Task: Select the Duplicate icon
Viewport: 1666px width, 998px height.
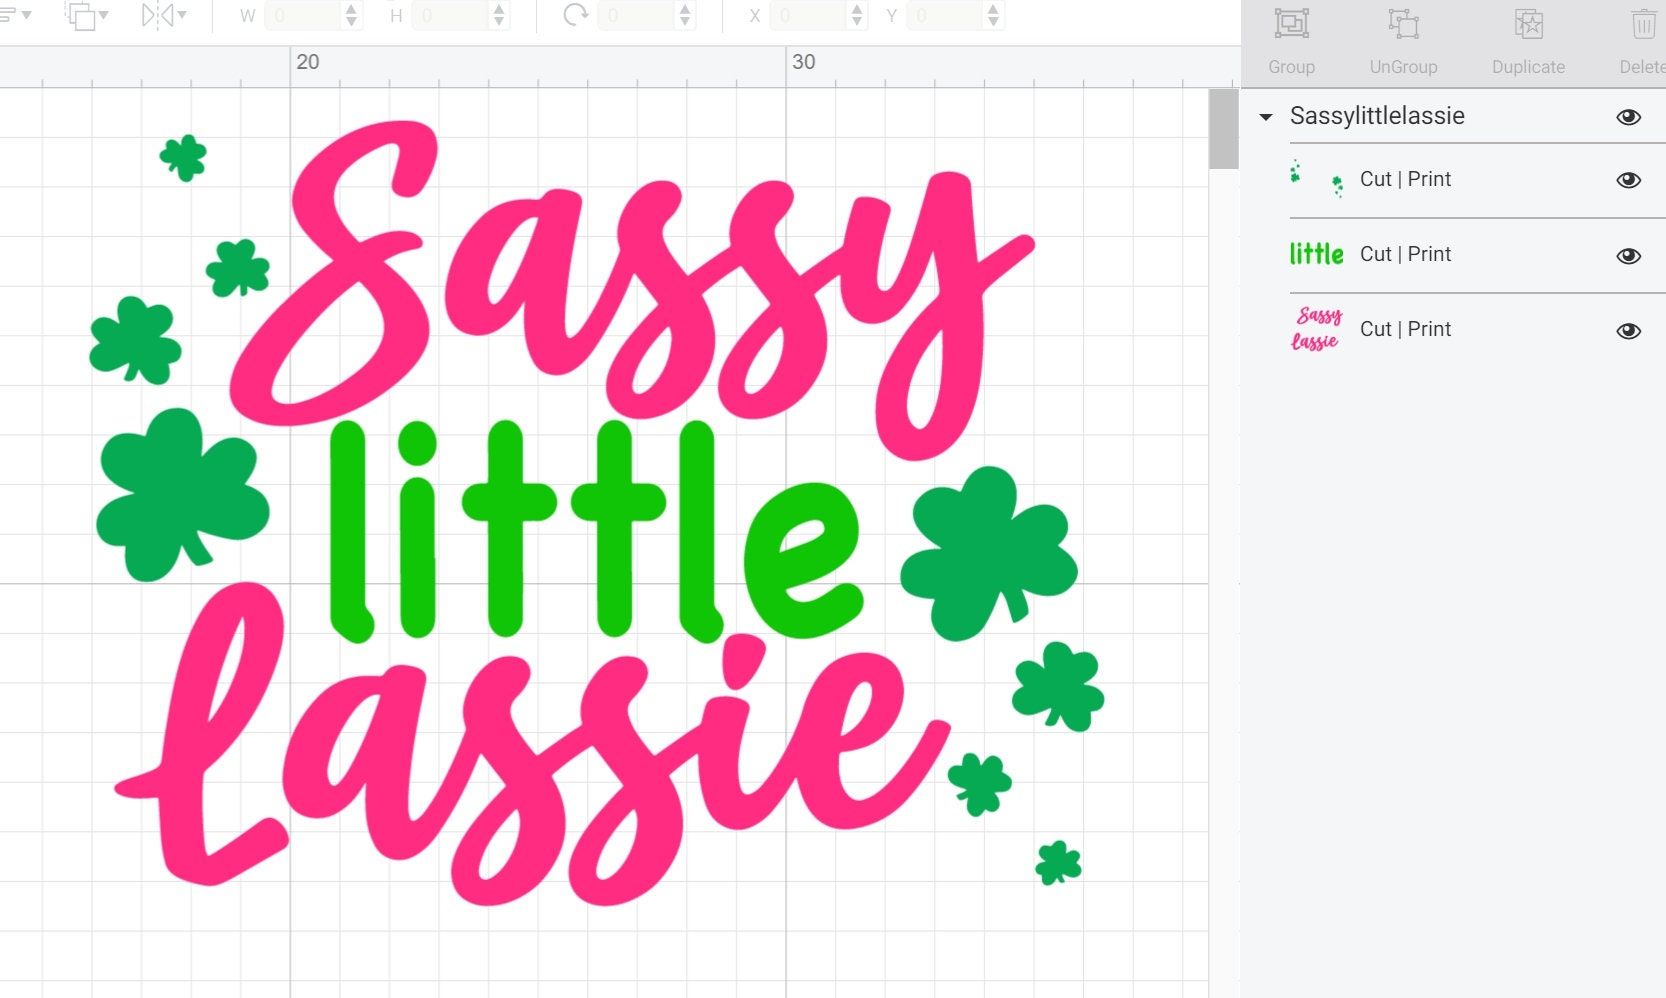Action: [1527, 25]
